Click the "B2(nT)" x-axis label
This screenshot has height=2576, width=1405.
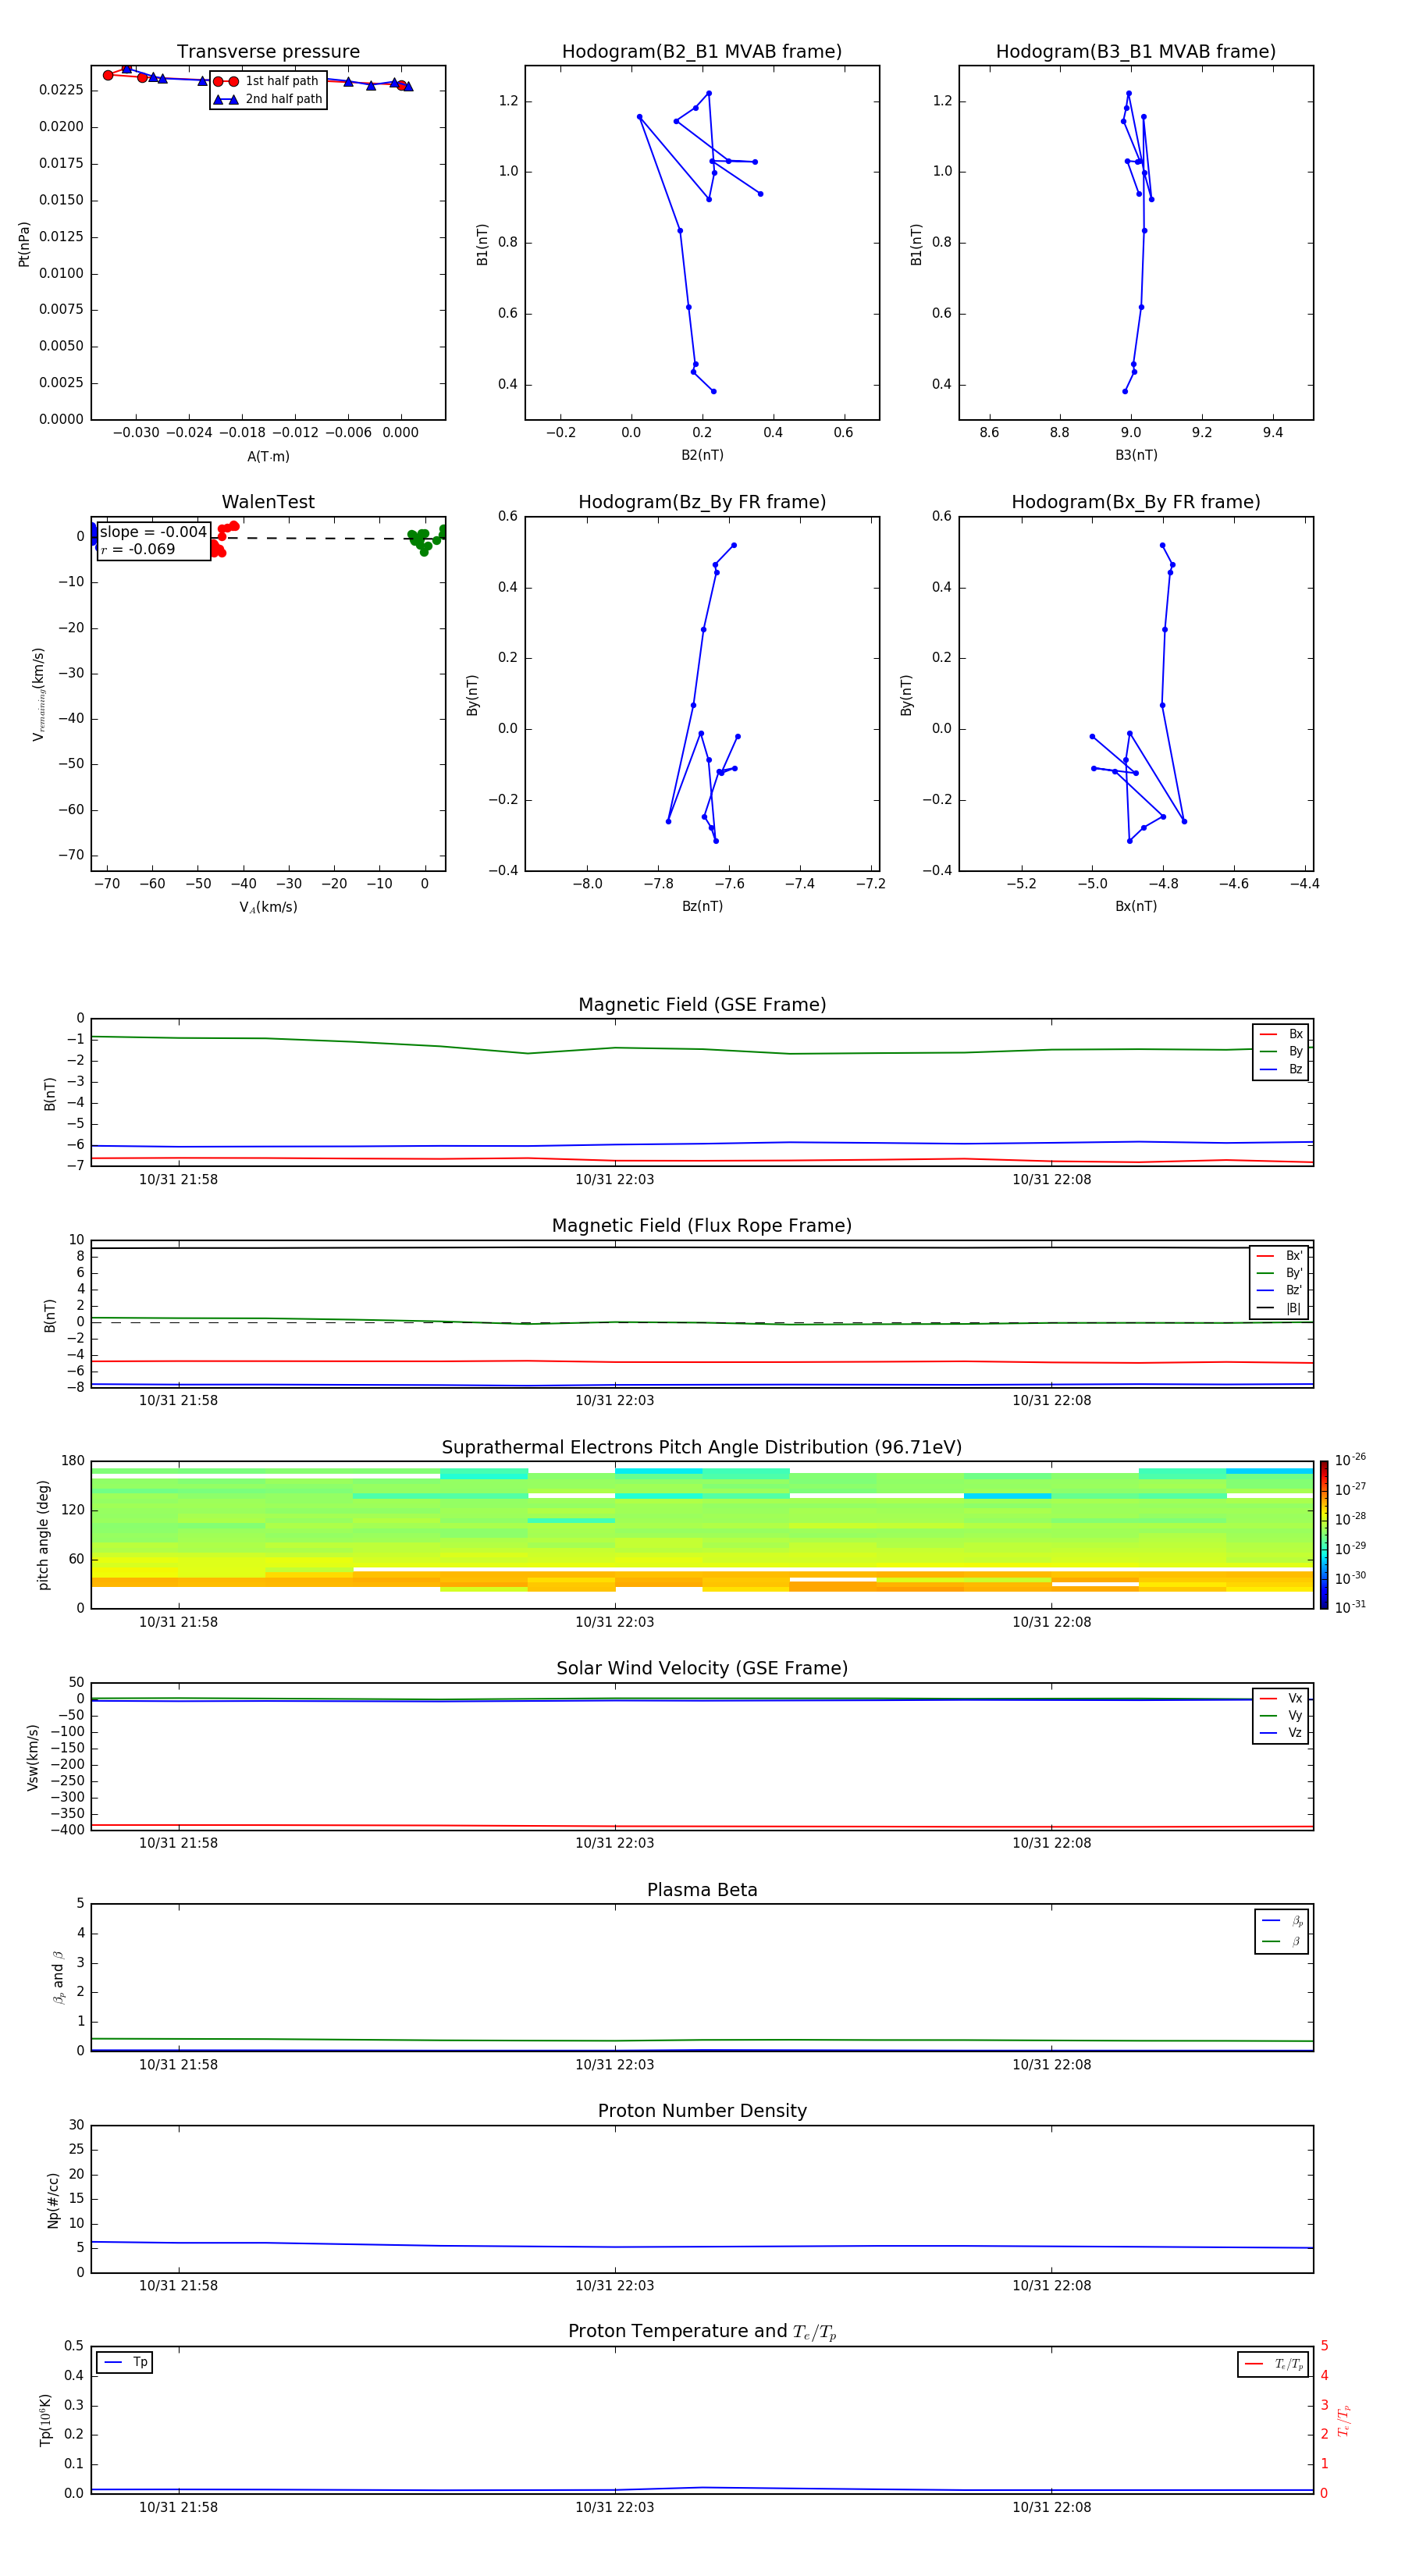pyautogui.click(x=702, y=455)
